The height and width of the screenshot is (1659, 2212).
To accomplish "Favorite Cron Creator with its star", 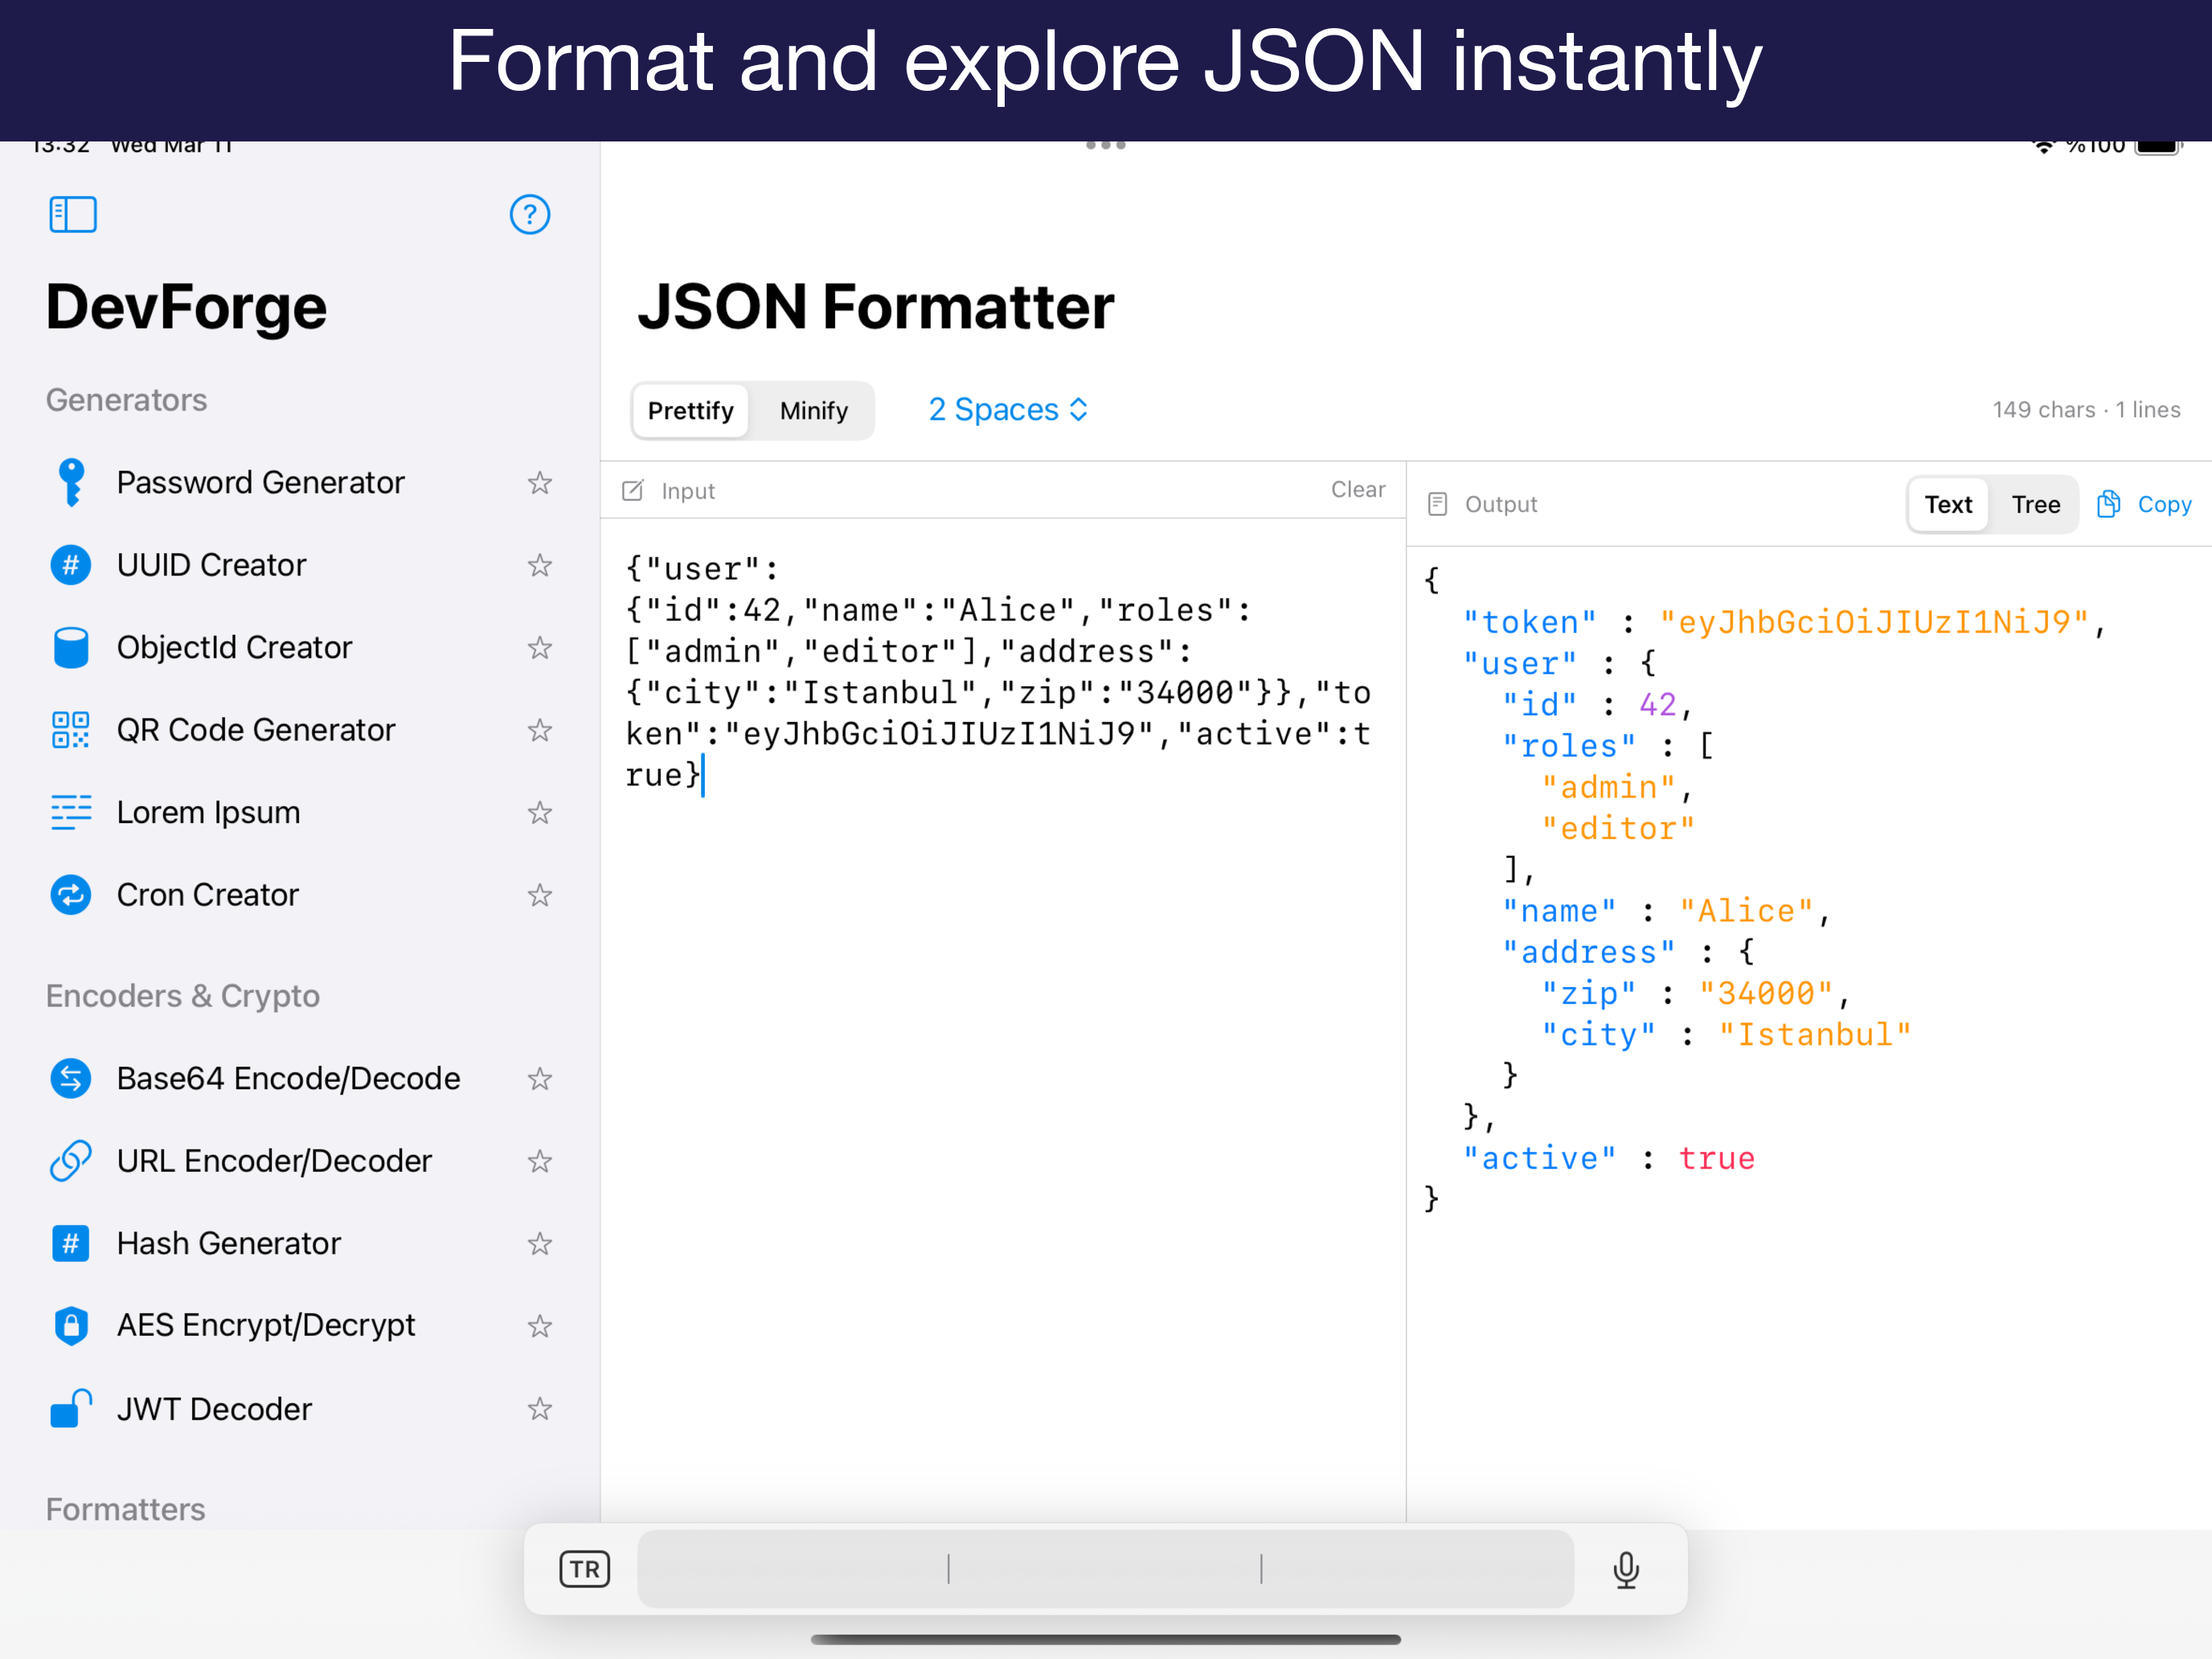I will pyautogui.click(x=540, y=895).
